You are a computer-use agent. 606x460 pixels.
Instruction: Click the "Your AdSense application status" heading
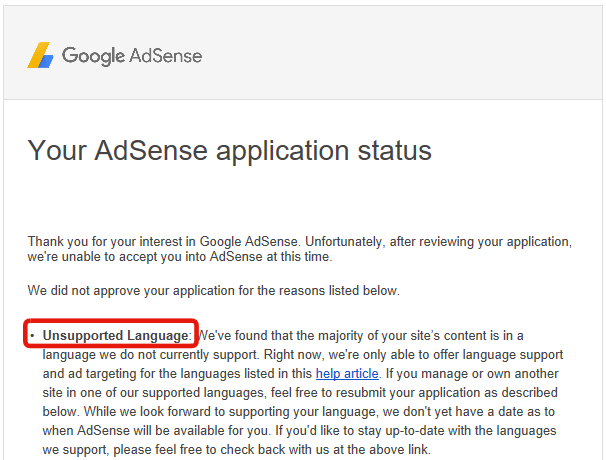[229, 151]
